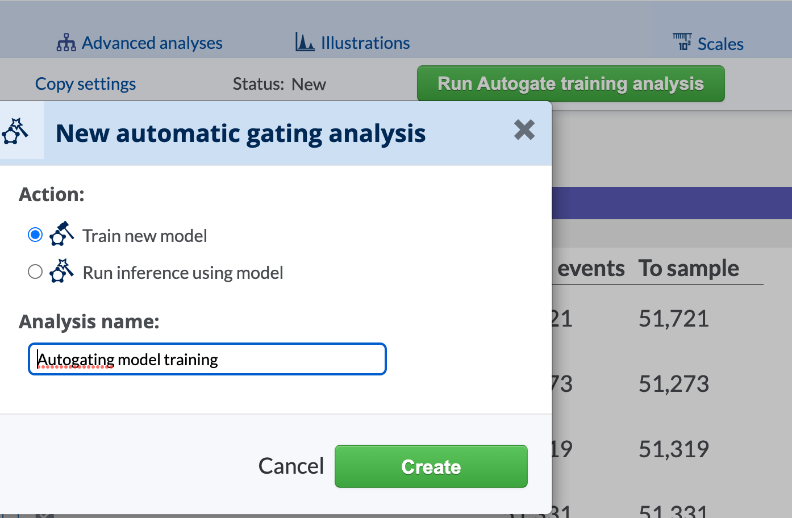Close the New automatic gating analysis dialog
This screenshot has width=792, height=518.
point(524,130)
